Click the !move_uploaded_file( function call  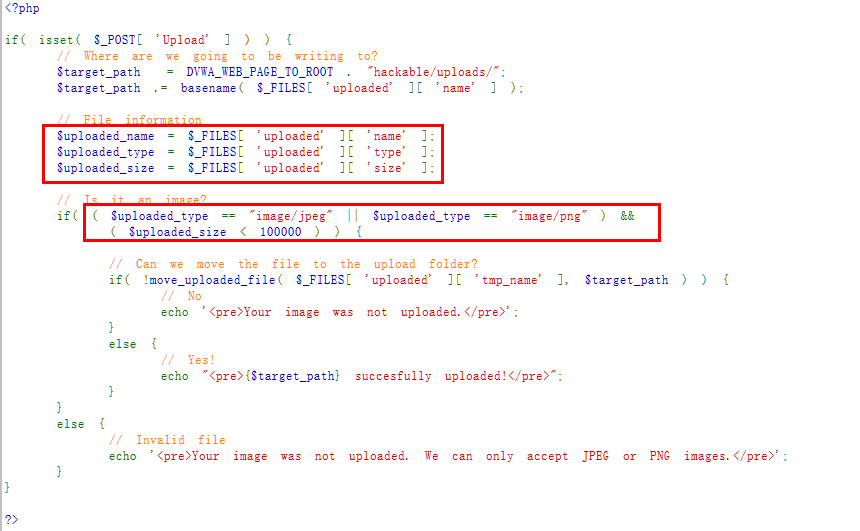[x=213, y=280]
